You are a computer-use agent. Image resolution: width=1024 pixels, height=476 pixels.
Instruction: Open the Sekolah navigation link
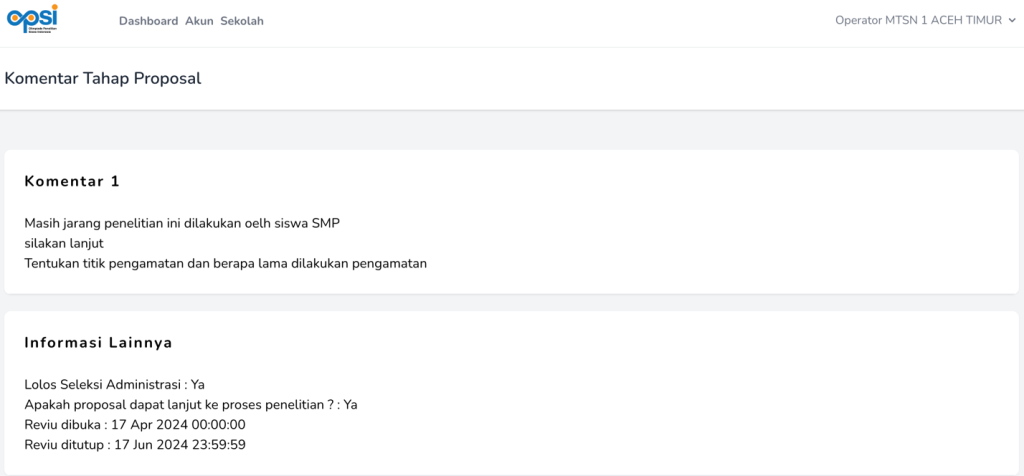242,21
